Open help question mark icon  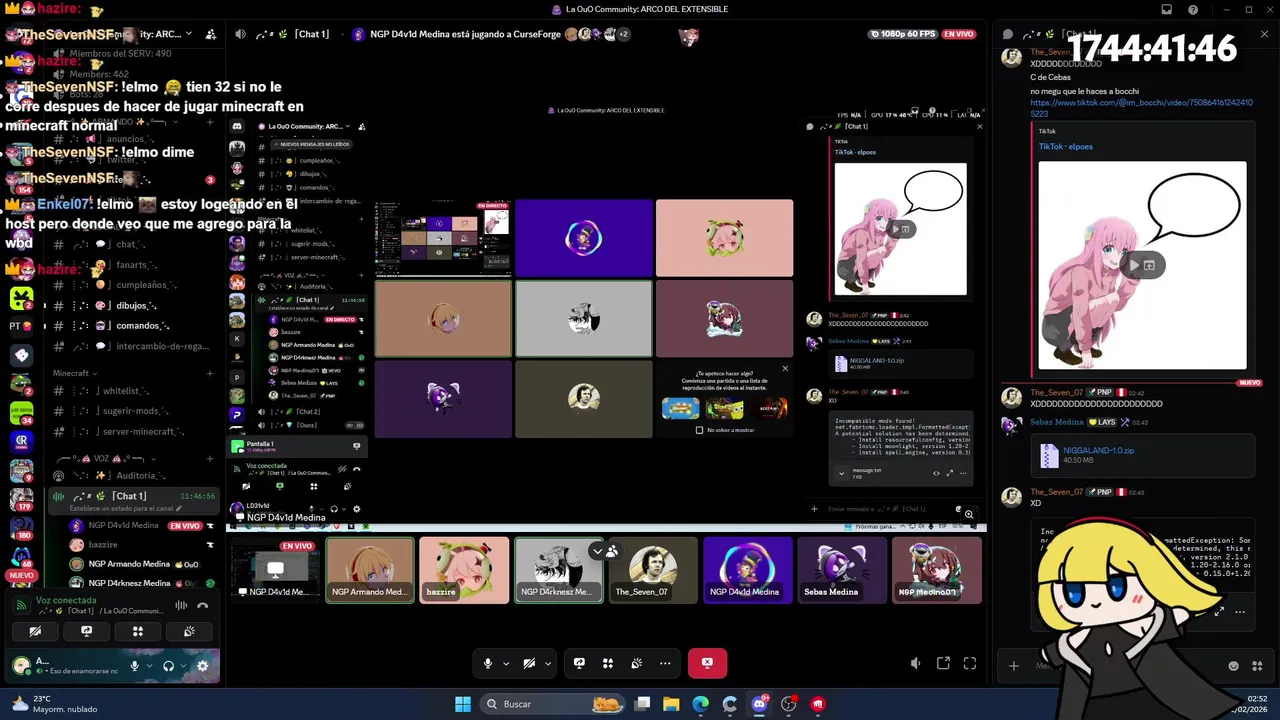tap(1193, 9)
